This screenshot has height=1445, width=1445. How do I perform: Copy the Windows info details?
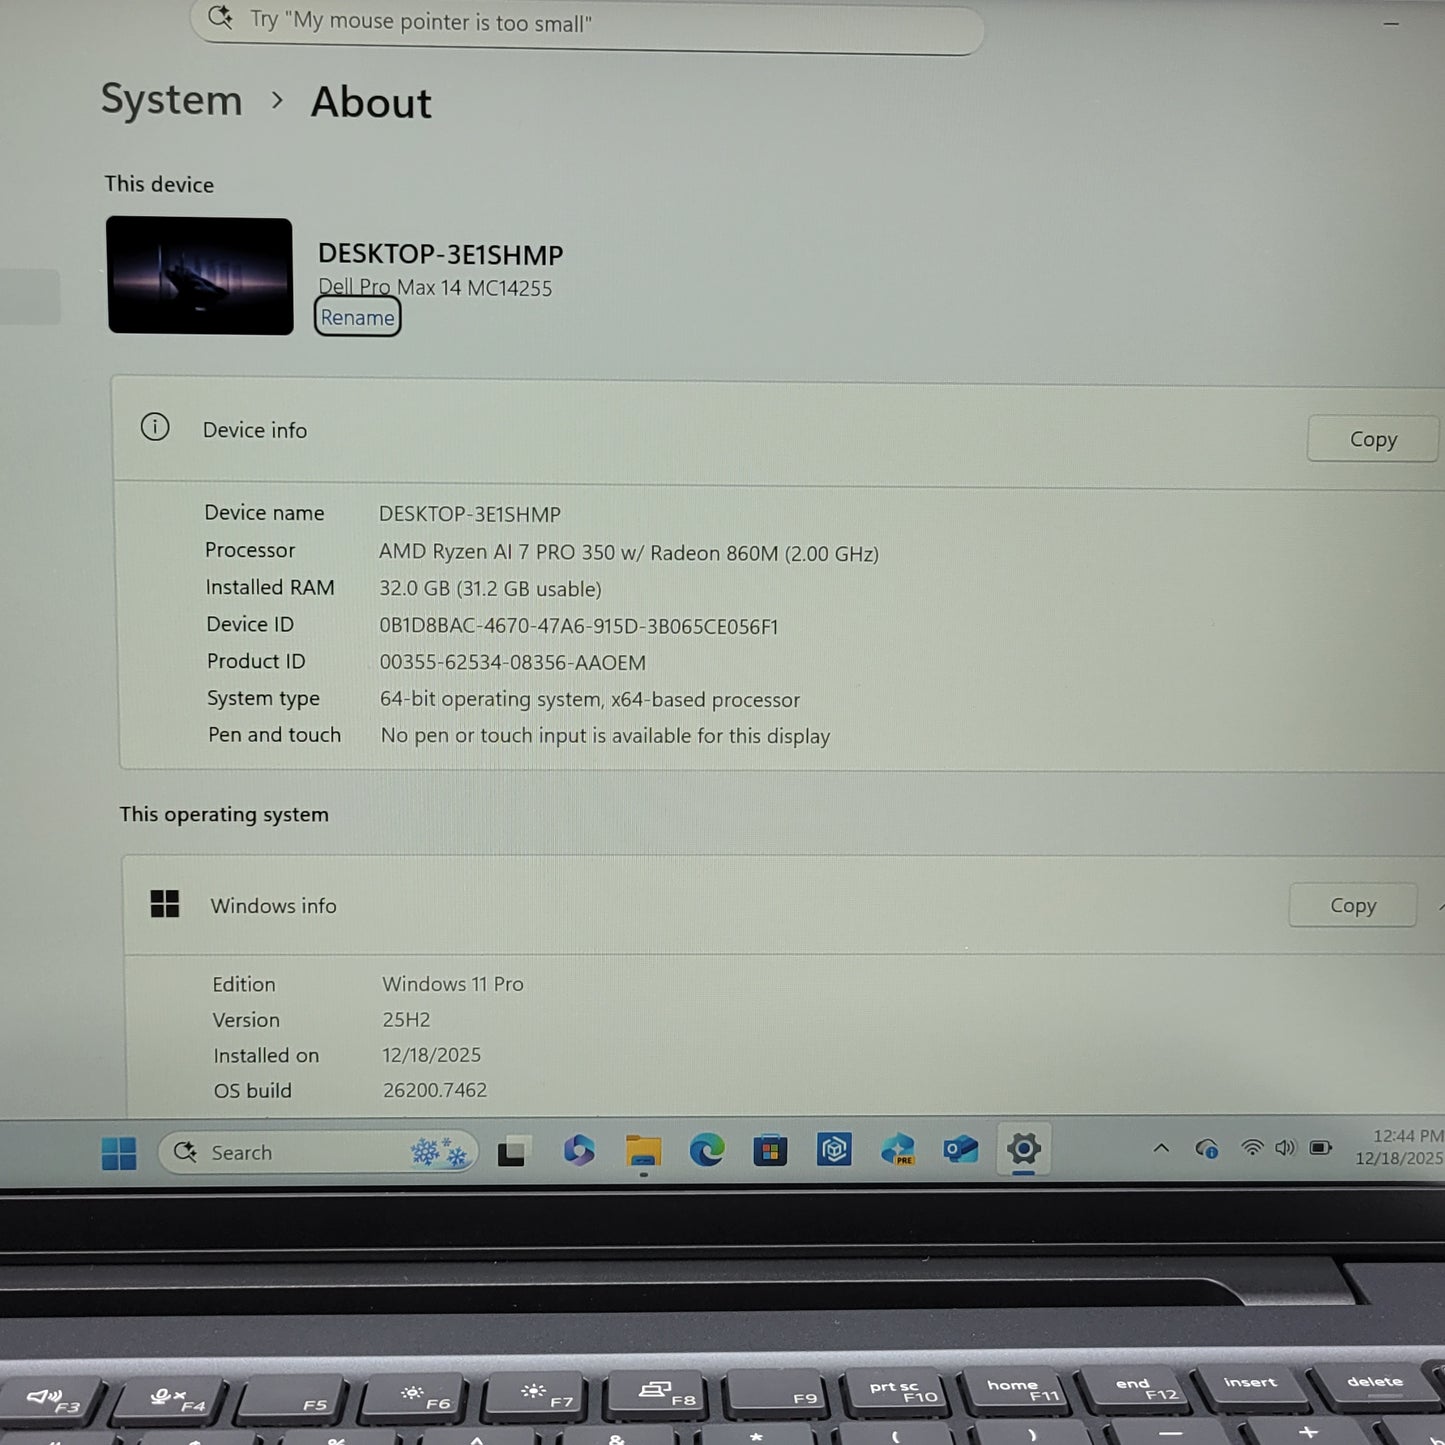pos(1352,905)
